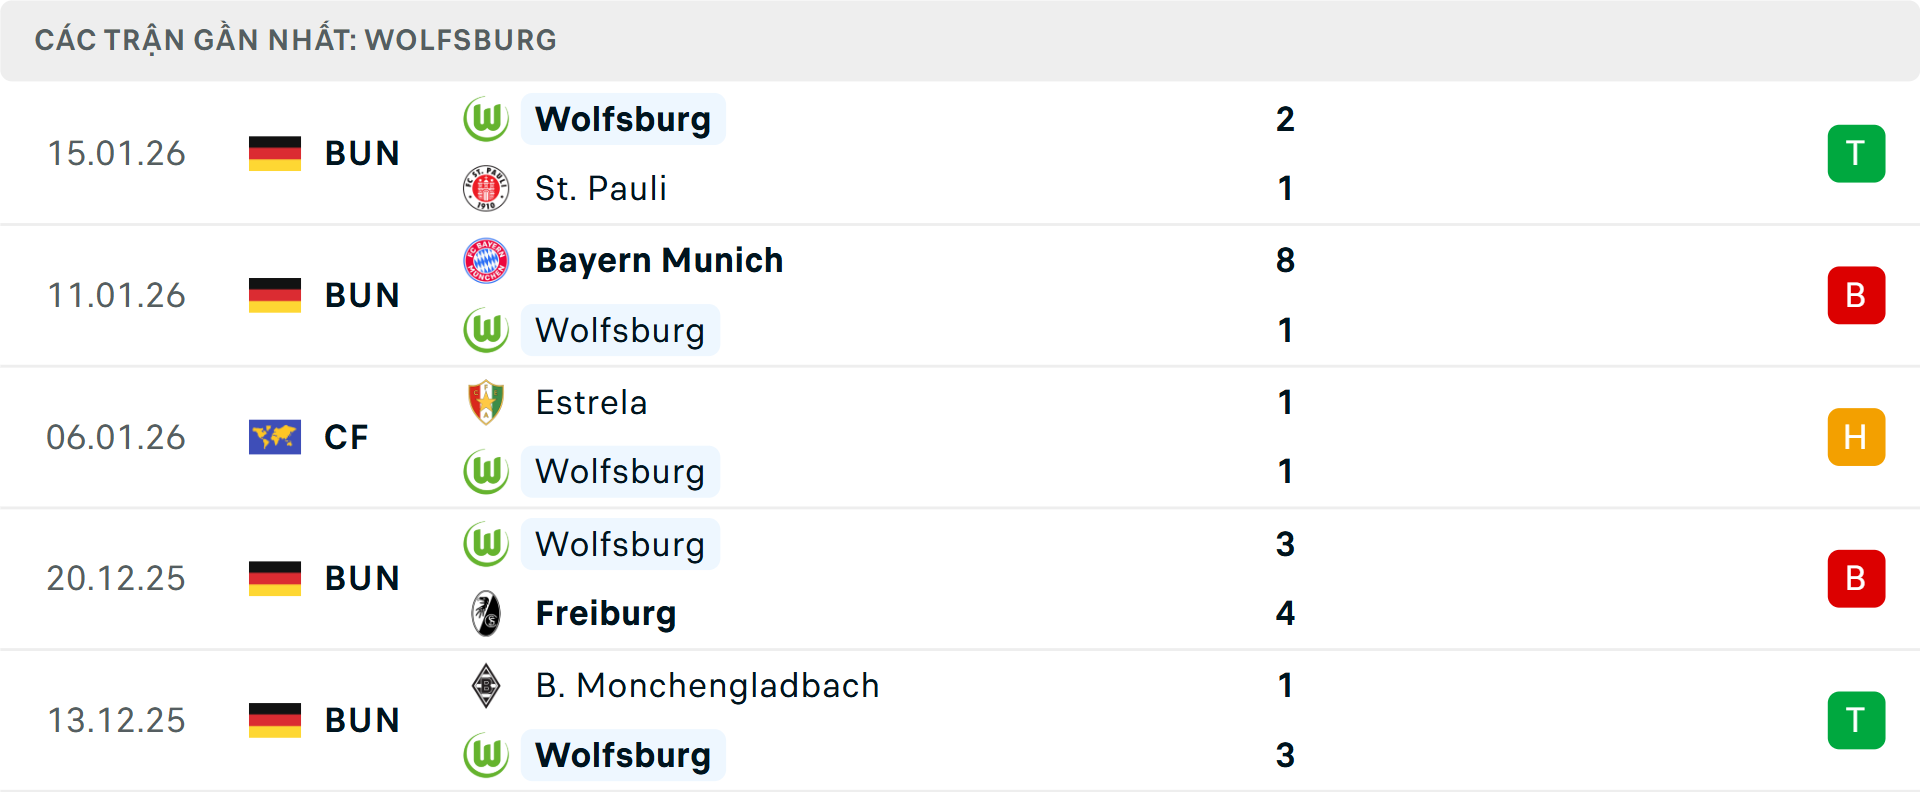Click the Bayern Munich club logo
The image size is (1920, 792).
486,260
